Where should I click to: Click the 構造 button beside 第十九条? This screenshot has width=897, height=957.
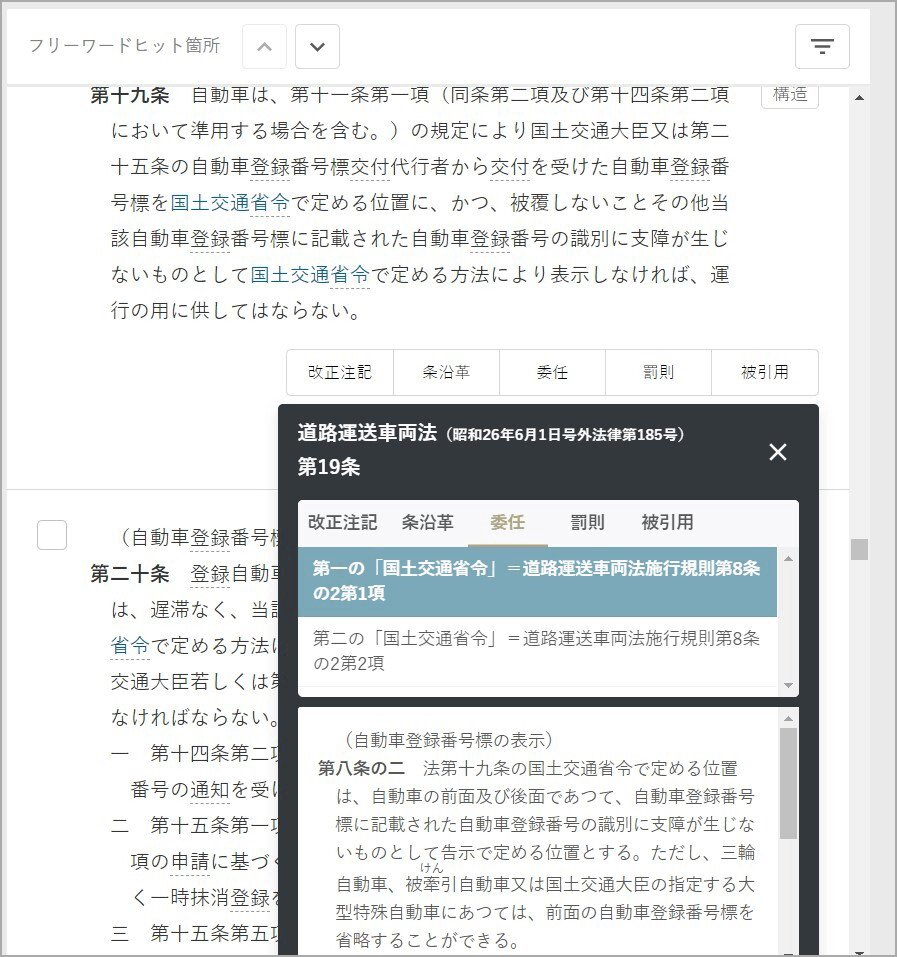coord(790,95)
